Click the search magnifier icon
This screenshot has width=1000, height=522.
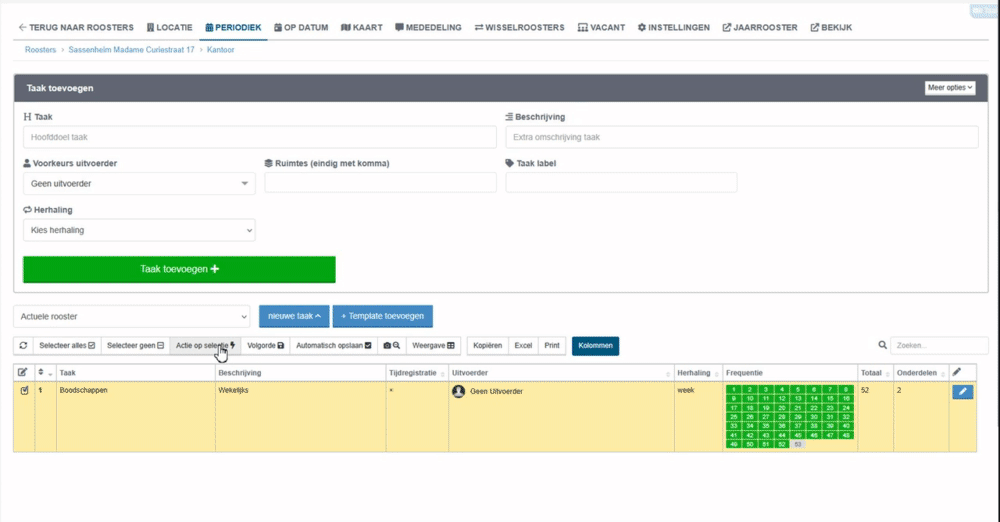[x=881, y=345]
